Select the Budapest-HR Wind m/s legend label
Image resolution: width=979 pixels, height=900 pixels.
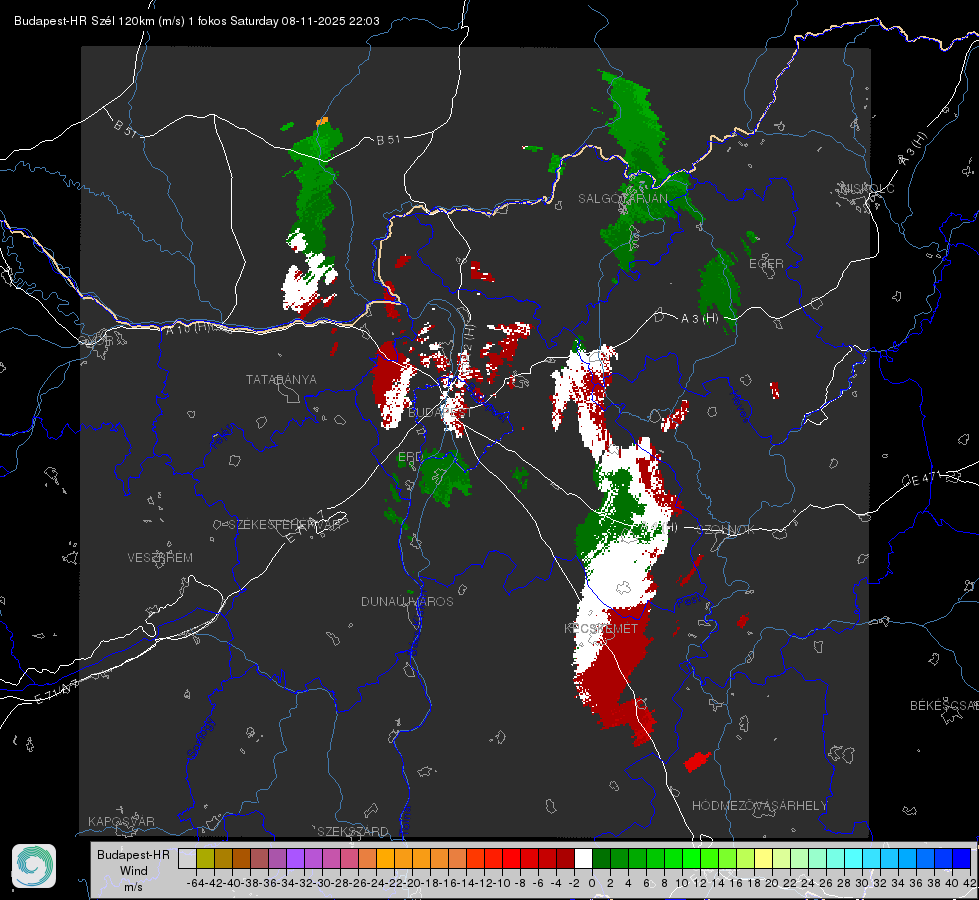[x=134, y=871]
